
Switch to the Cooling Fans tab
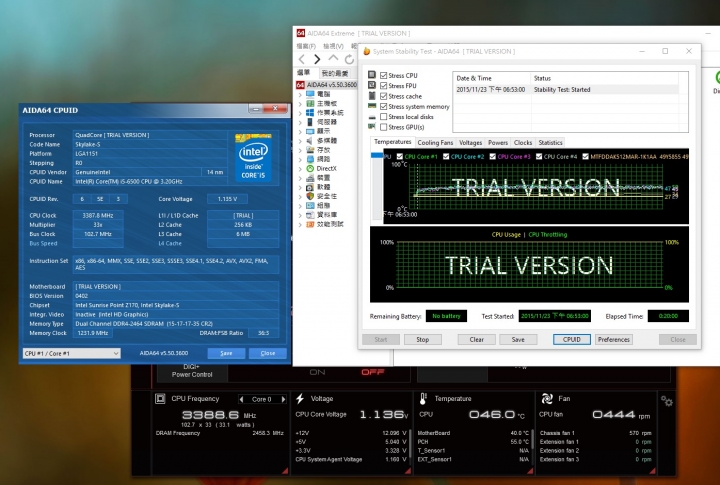click(x=435, y=143)
